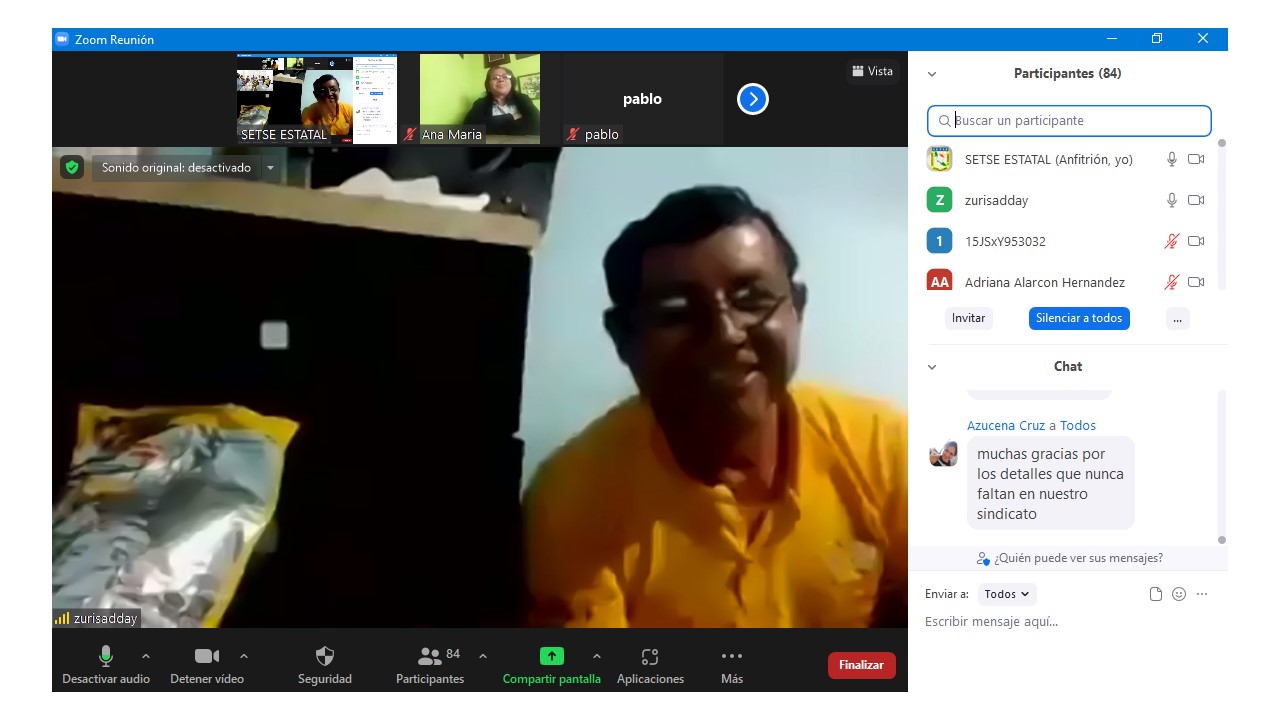The width and height of the screenshot is (1280, 720).
Task: End the meeting with Finalizar button
Action: (862, 665)
